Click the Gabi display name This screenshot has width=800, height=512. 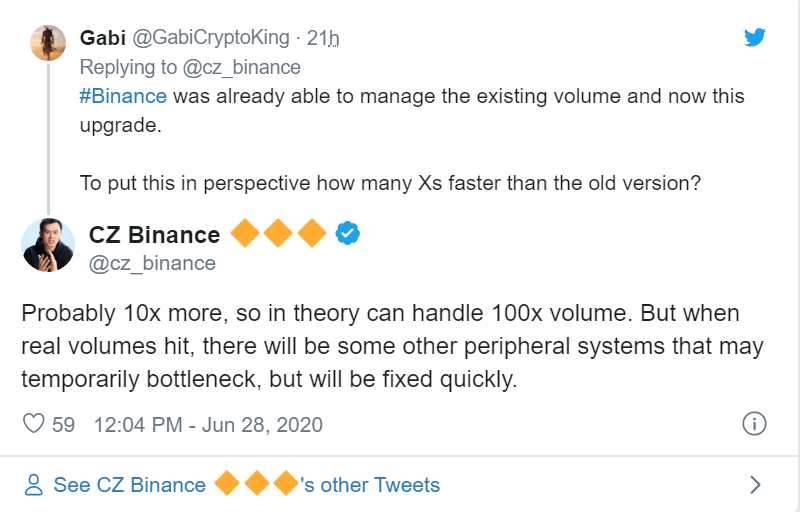[100, 39]
